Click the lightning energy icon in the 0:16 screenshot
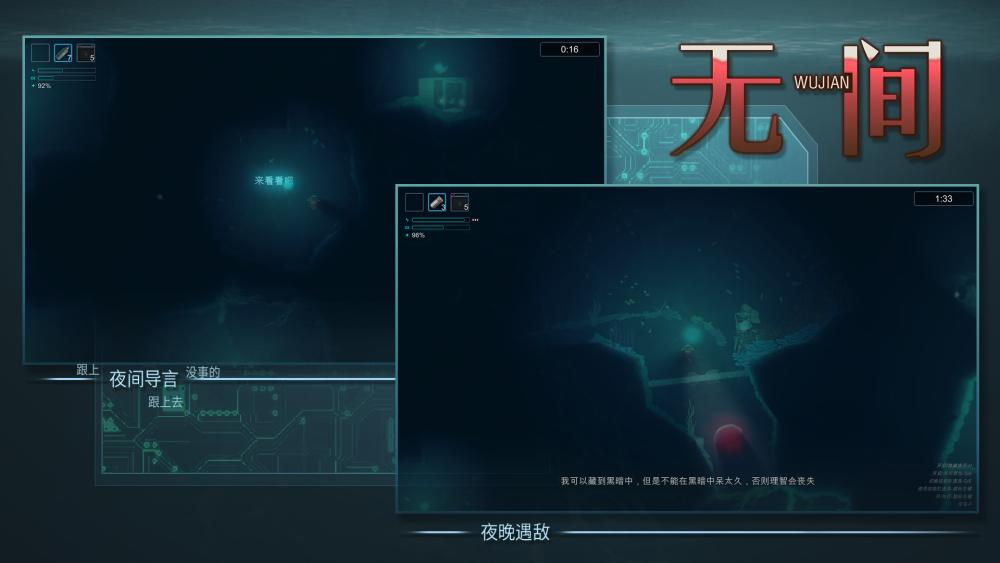1000x563 pixels. 33,71
